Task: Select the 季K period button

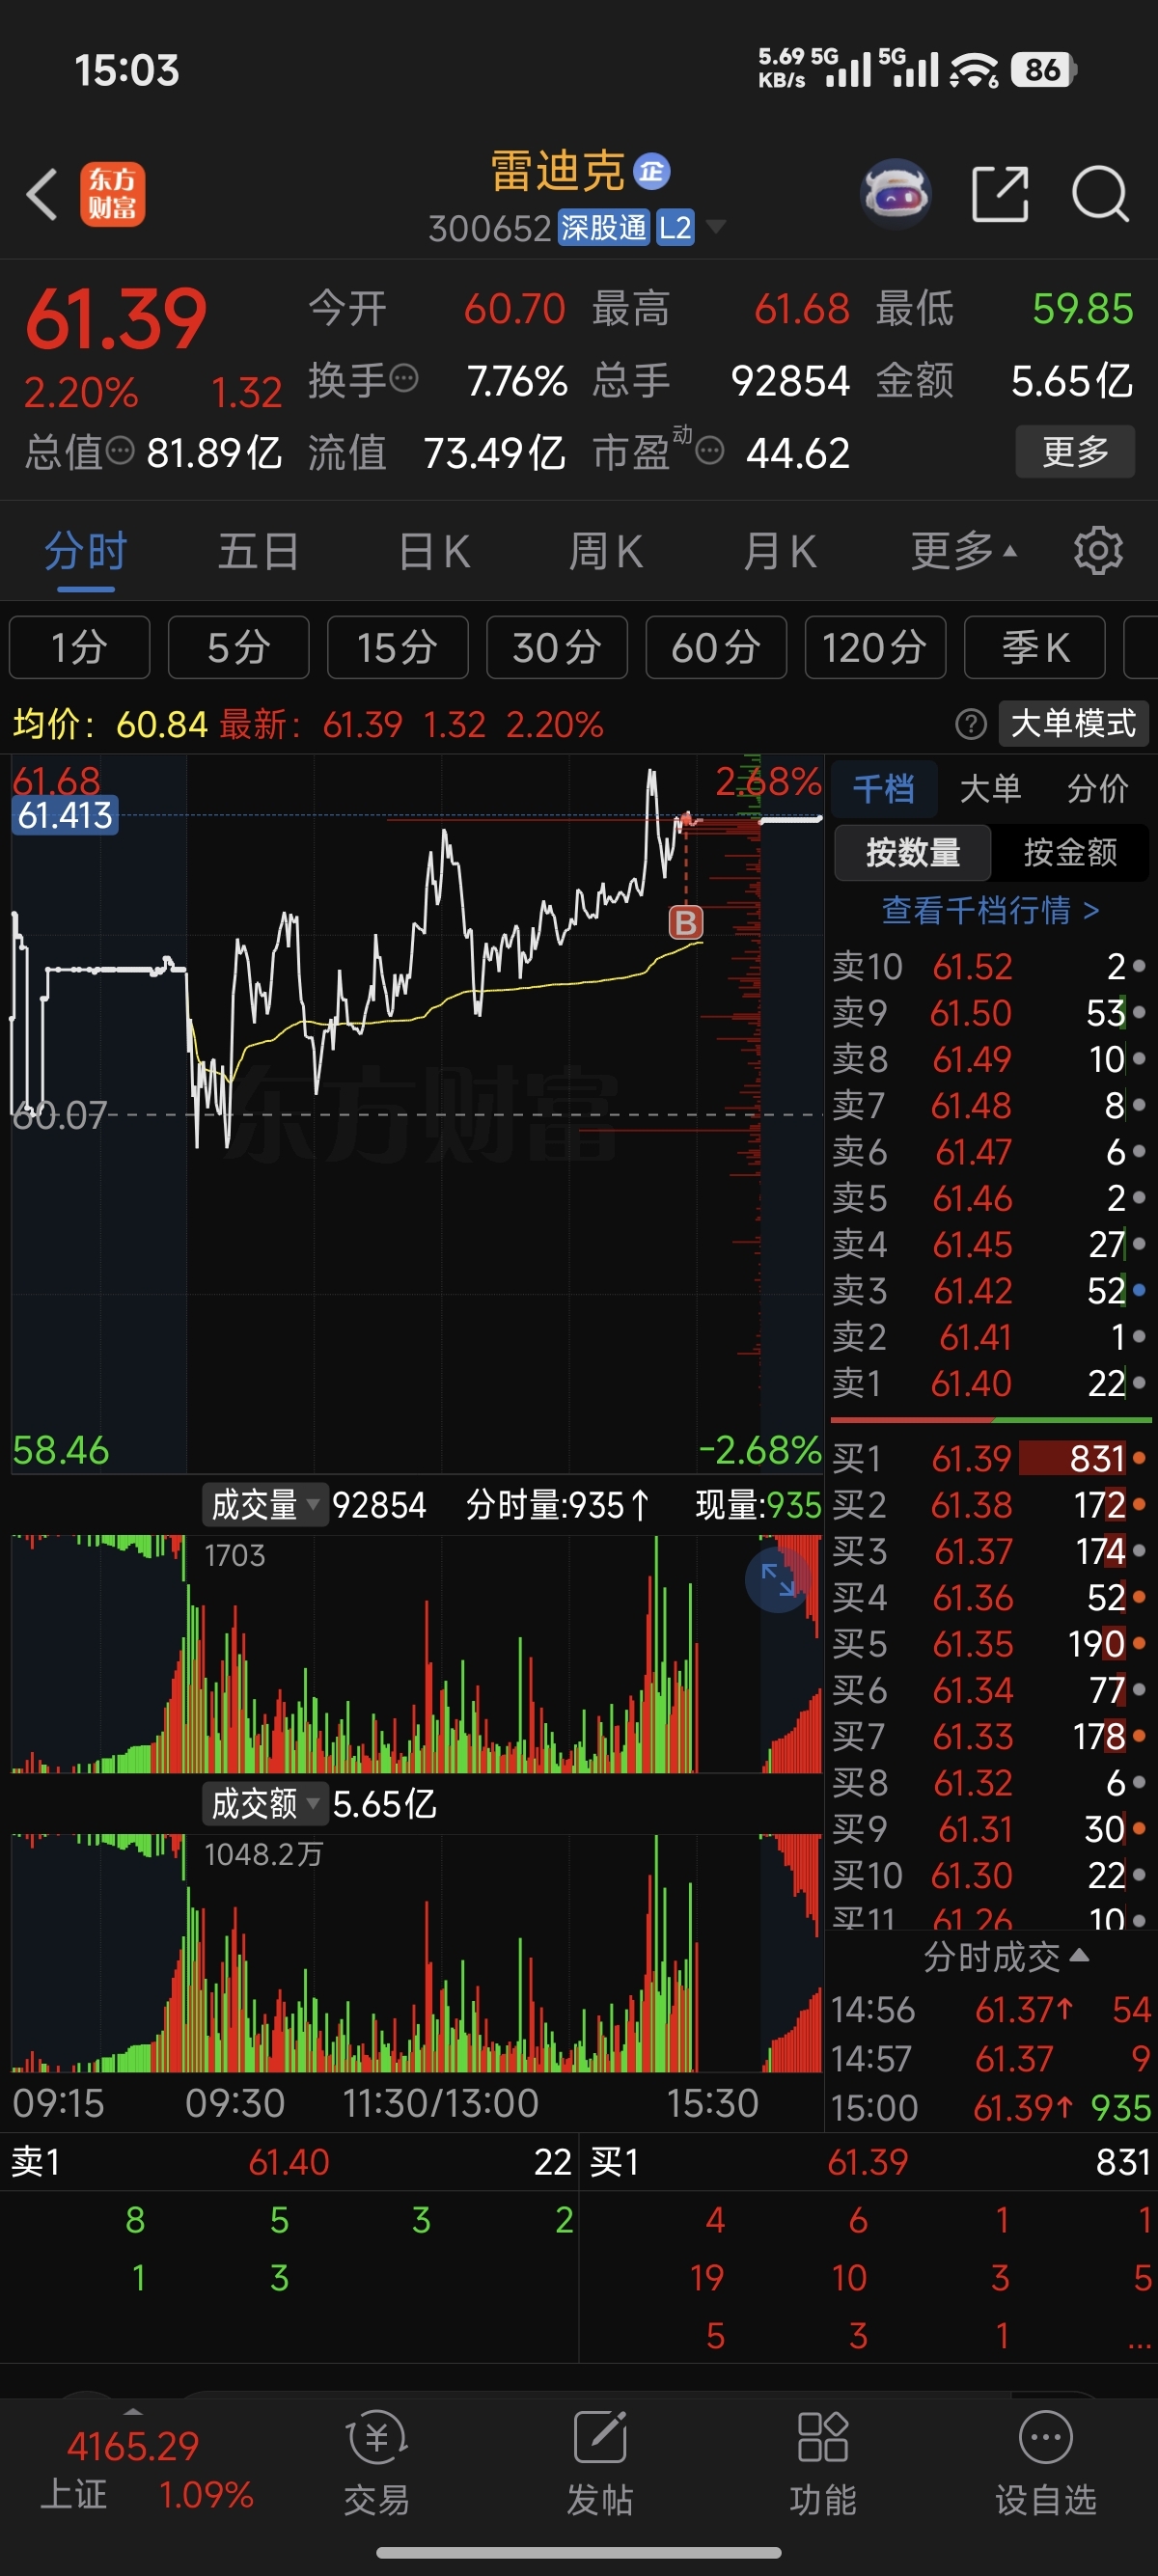Action: [1035, 647]
